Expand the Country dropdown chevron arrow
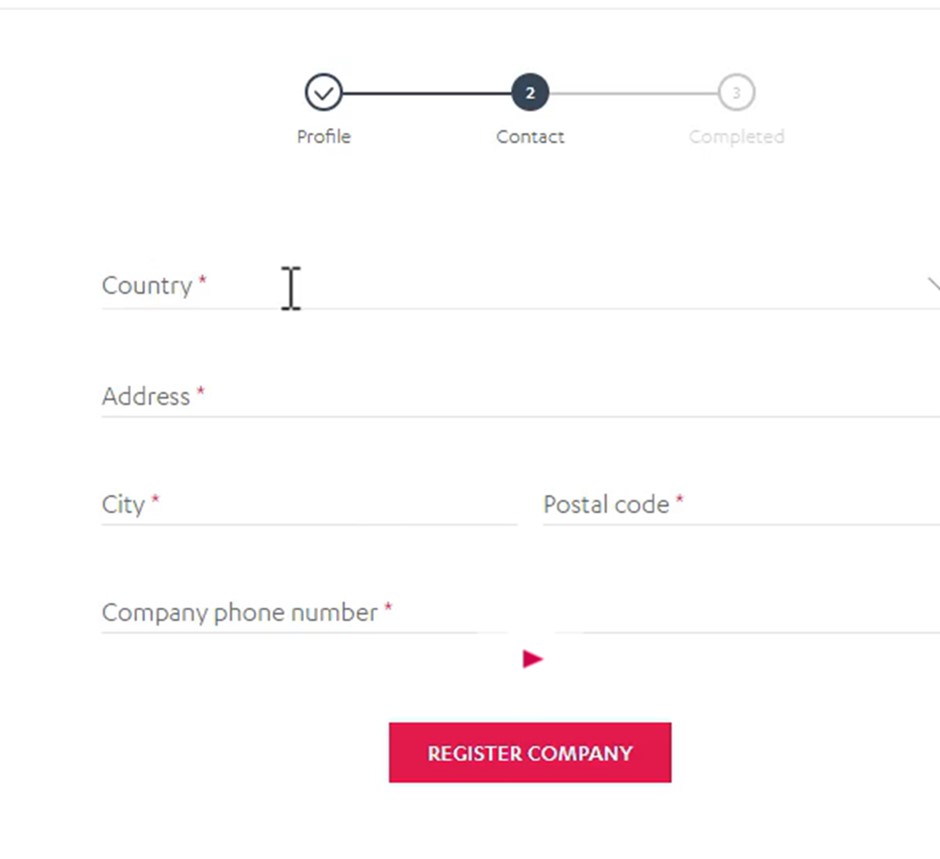The width and height of the screenshot is (940, 859). pos(933,284)
